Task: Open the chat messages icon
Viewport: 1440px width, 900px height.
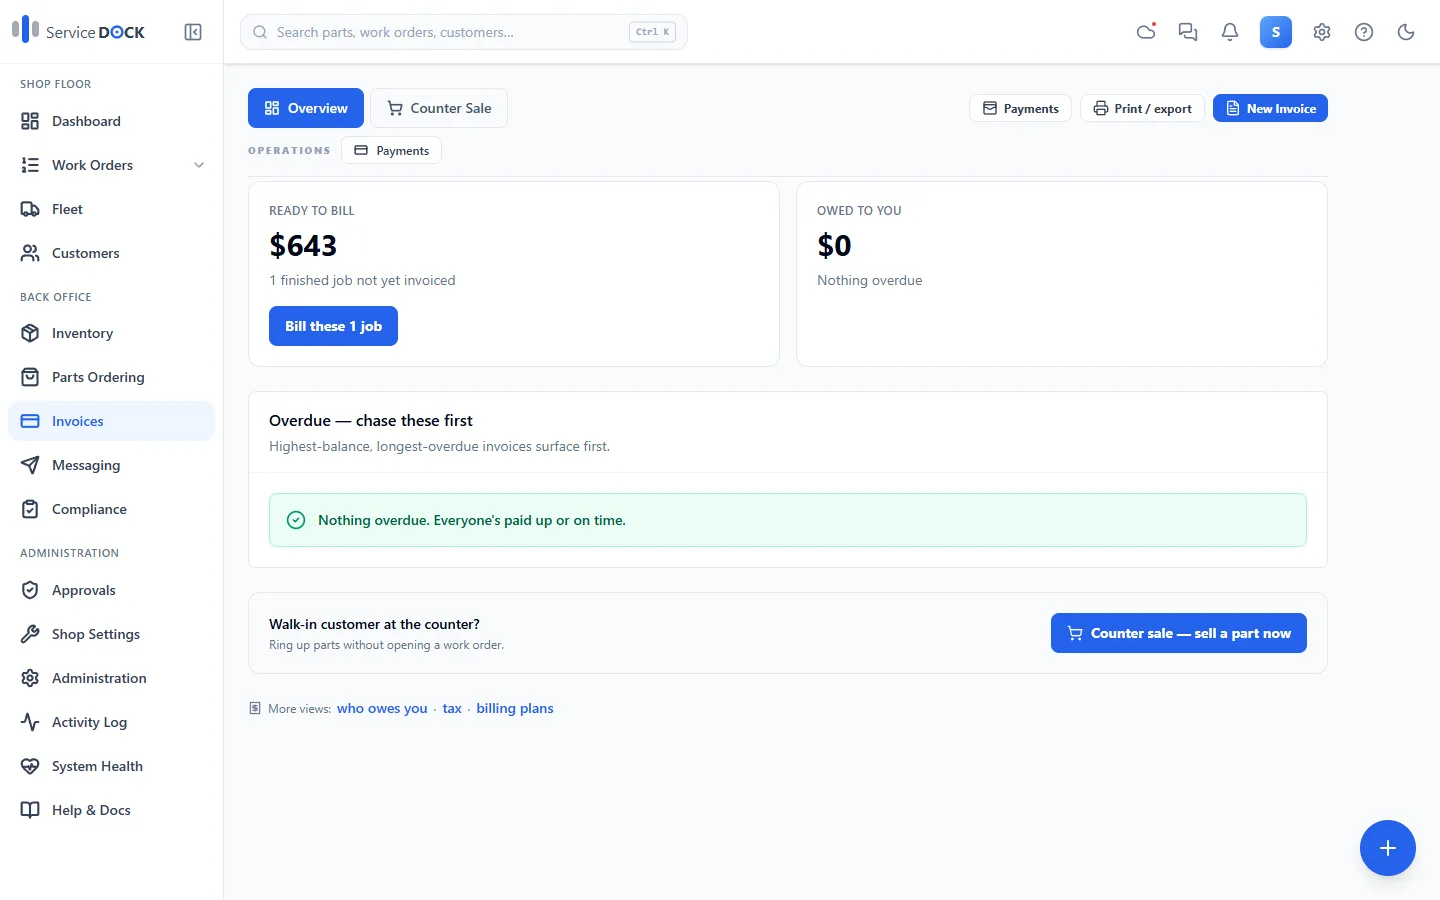Action: pos(1188,32)
